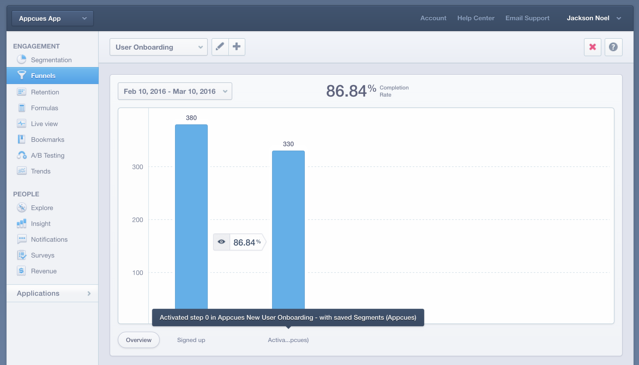
Task: Open the Appcues App project dropdown
Action: click(x=53, y=18)
